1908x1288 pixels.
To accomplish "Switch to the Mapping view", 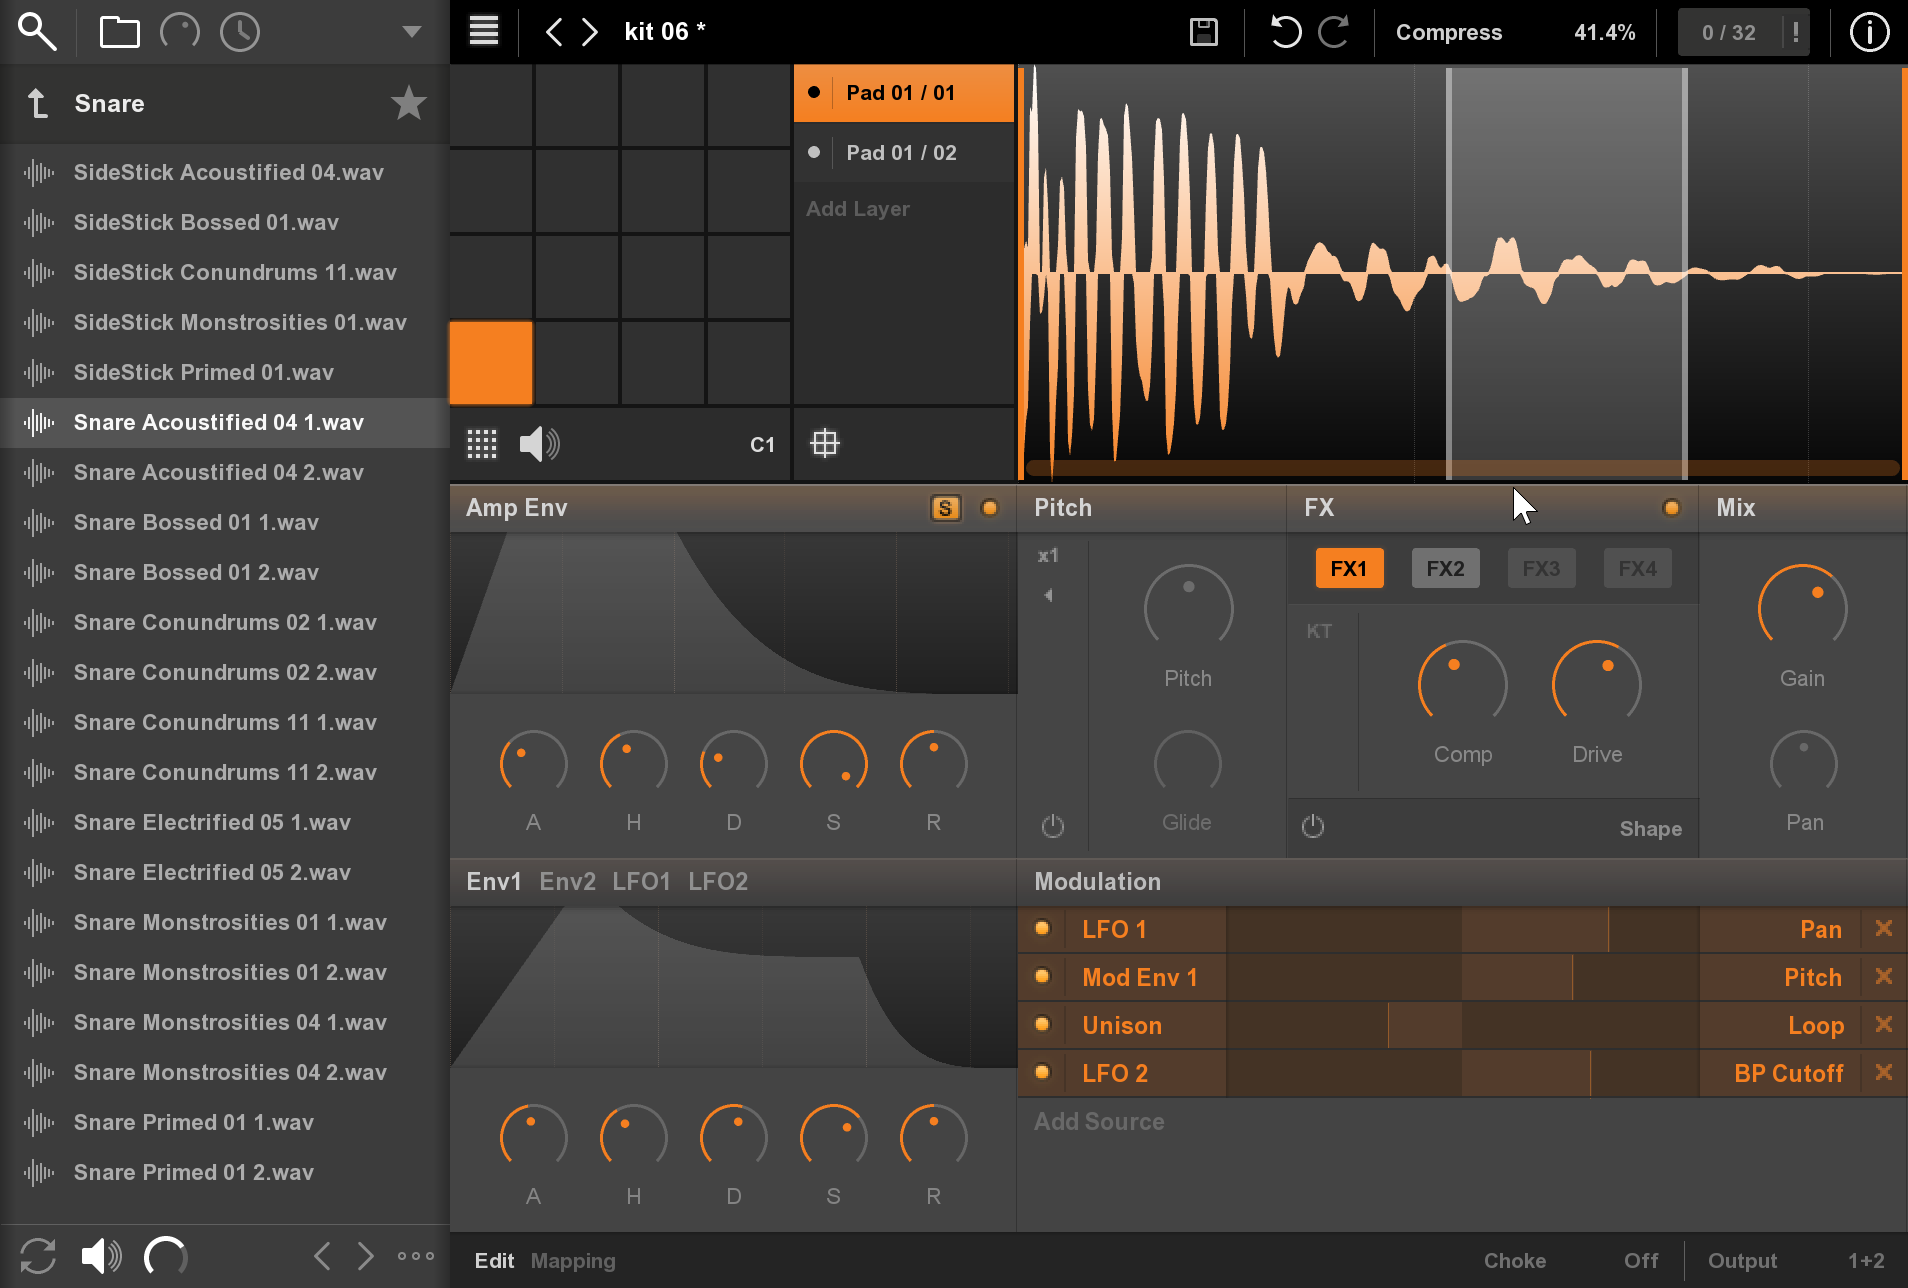I will pos(573,1261).
